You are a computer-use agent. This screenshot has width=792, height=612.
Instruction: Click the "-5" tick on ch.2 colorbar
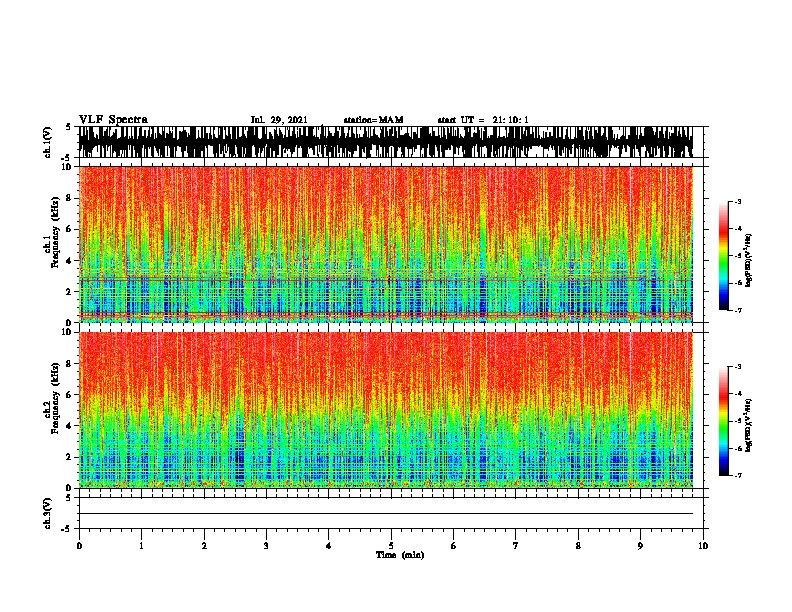[x=738, y=421]
